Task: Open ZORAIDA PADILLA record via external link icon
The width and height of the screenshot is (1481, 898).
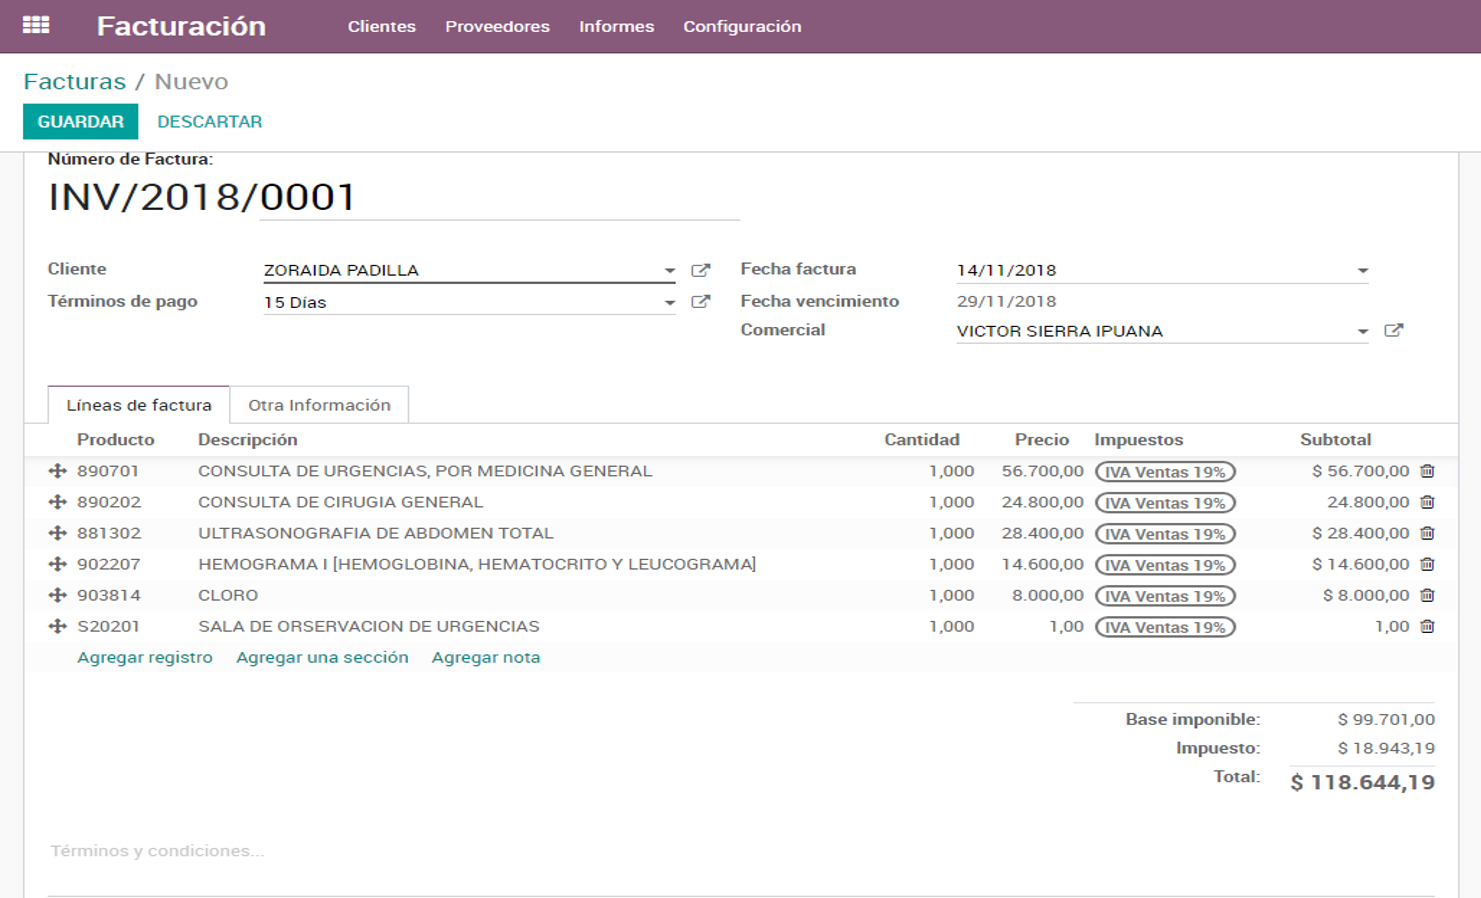Action: pyautogui.click(x=701, y=269)
